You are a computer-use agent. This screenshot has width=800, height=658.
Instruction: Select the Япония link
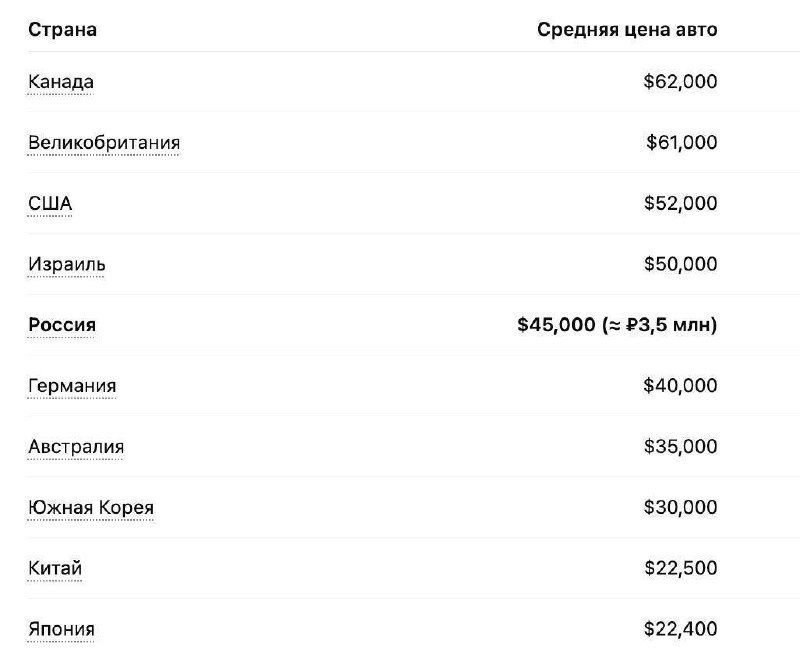[62, 630]
